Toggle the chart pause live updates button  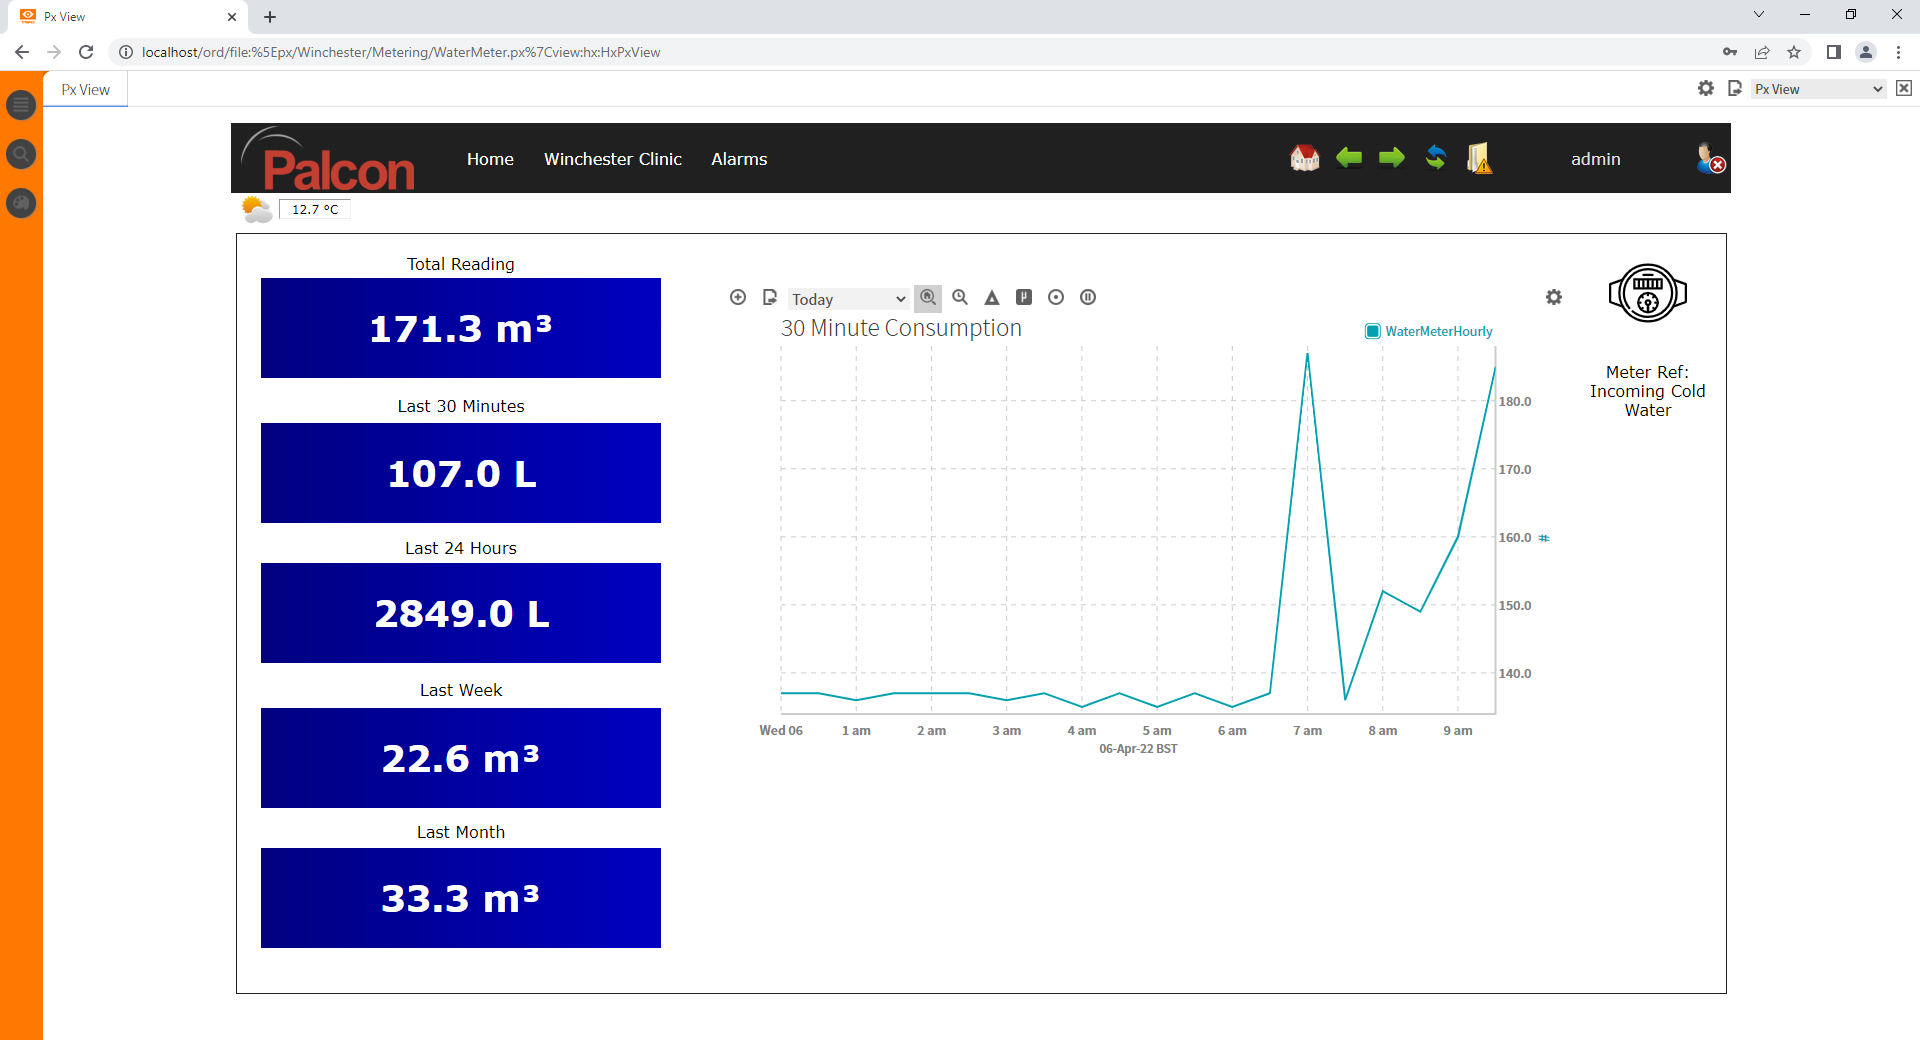point(1088,297)
